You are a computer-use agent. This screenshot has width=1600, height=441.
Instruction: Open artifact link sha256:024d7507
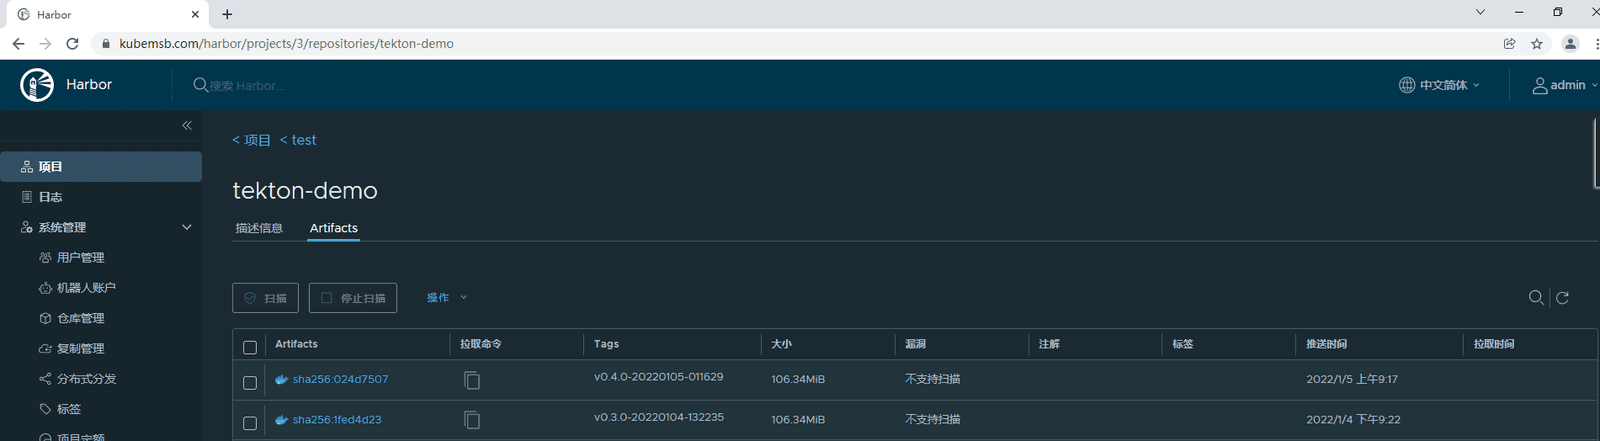[x=340, y=380]
